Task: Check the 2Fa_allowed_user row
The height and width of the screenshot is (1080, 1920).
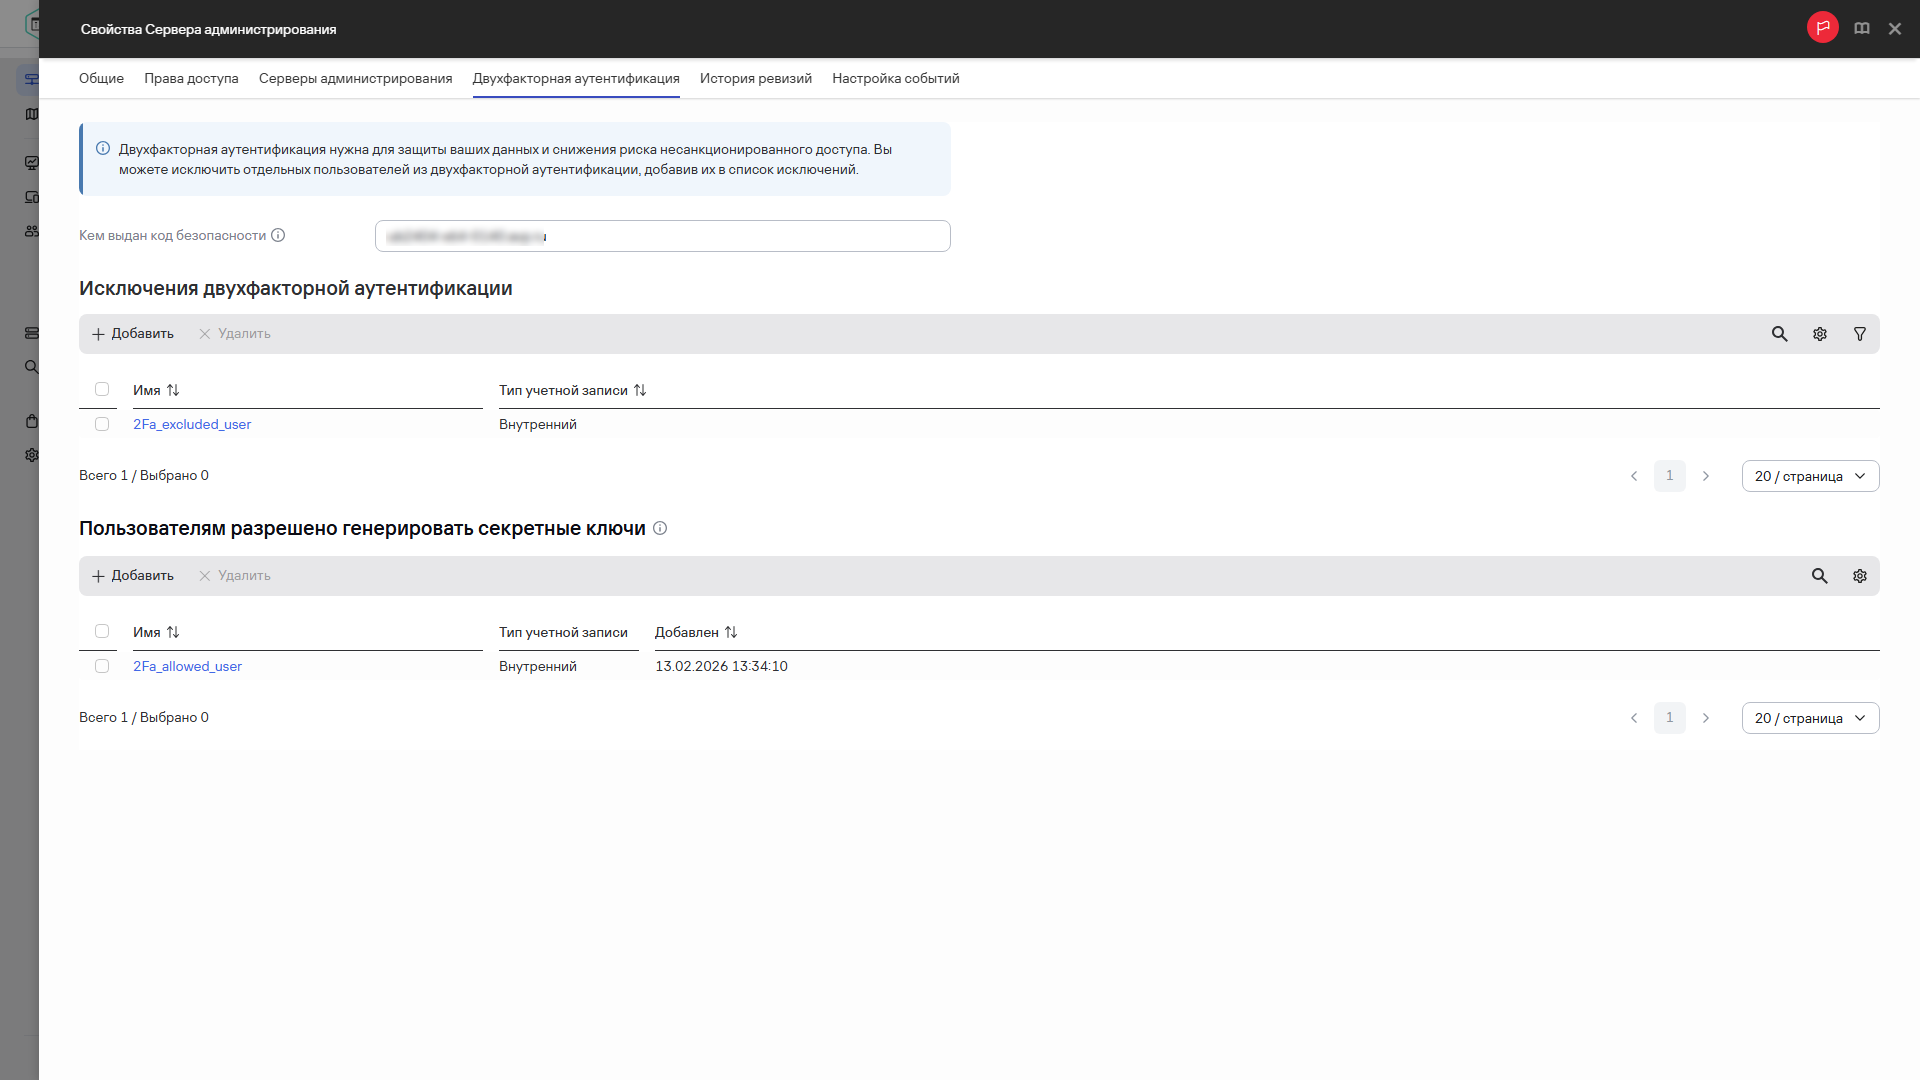Action: click(x=102, y=666)
